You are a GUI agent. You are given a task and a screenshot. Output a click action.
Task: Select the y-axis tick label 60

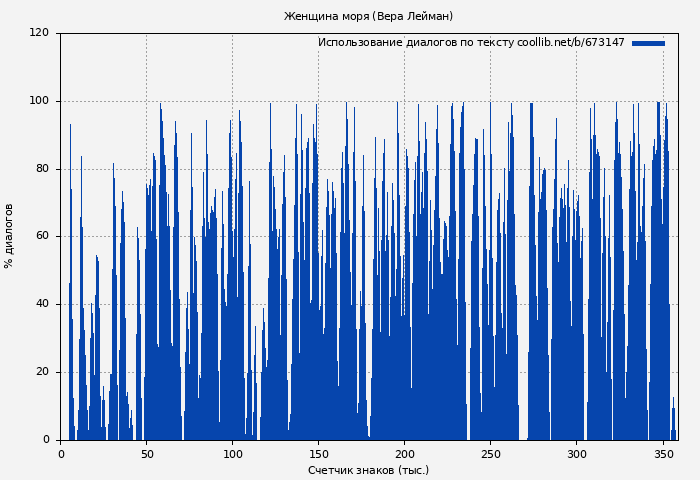[x=42, y=237]
